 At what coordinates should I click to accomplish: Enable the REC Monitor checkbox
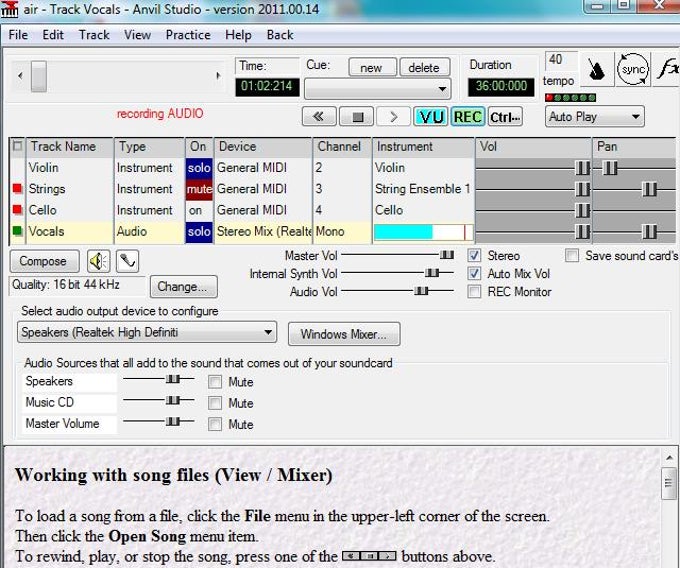point(474,291)
